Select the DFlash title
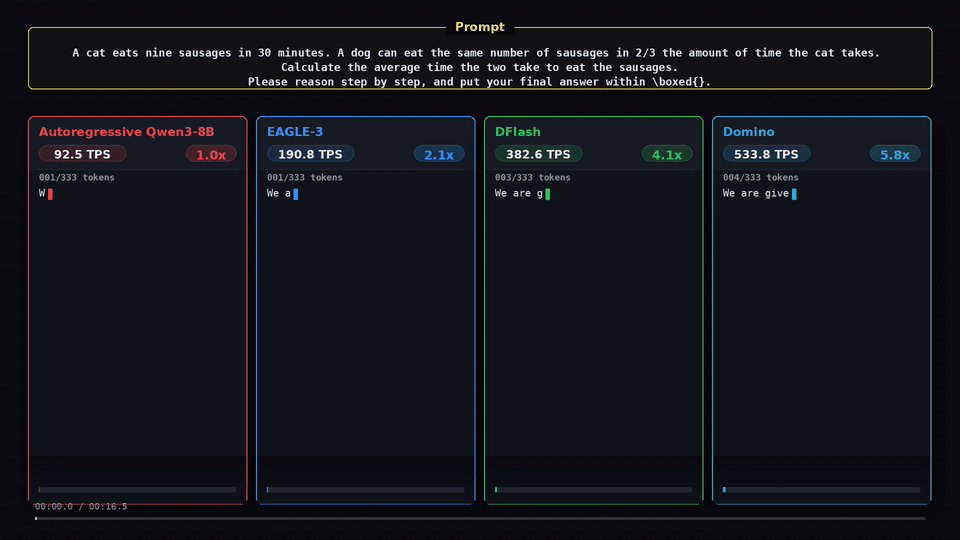Screen dimensions: 960x540 [518, 132]
